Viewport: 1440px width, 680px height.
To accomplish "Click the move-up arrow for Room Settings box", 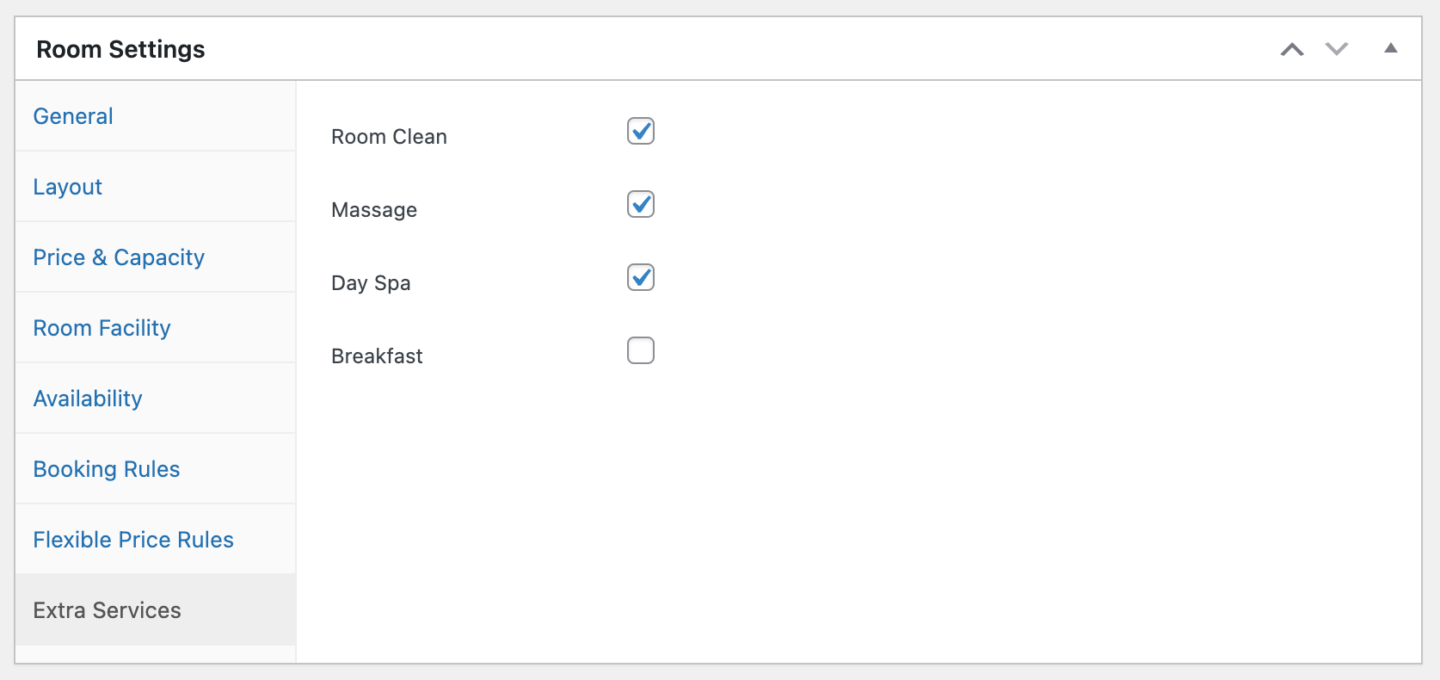I will 1291,48.
